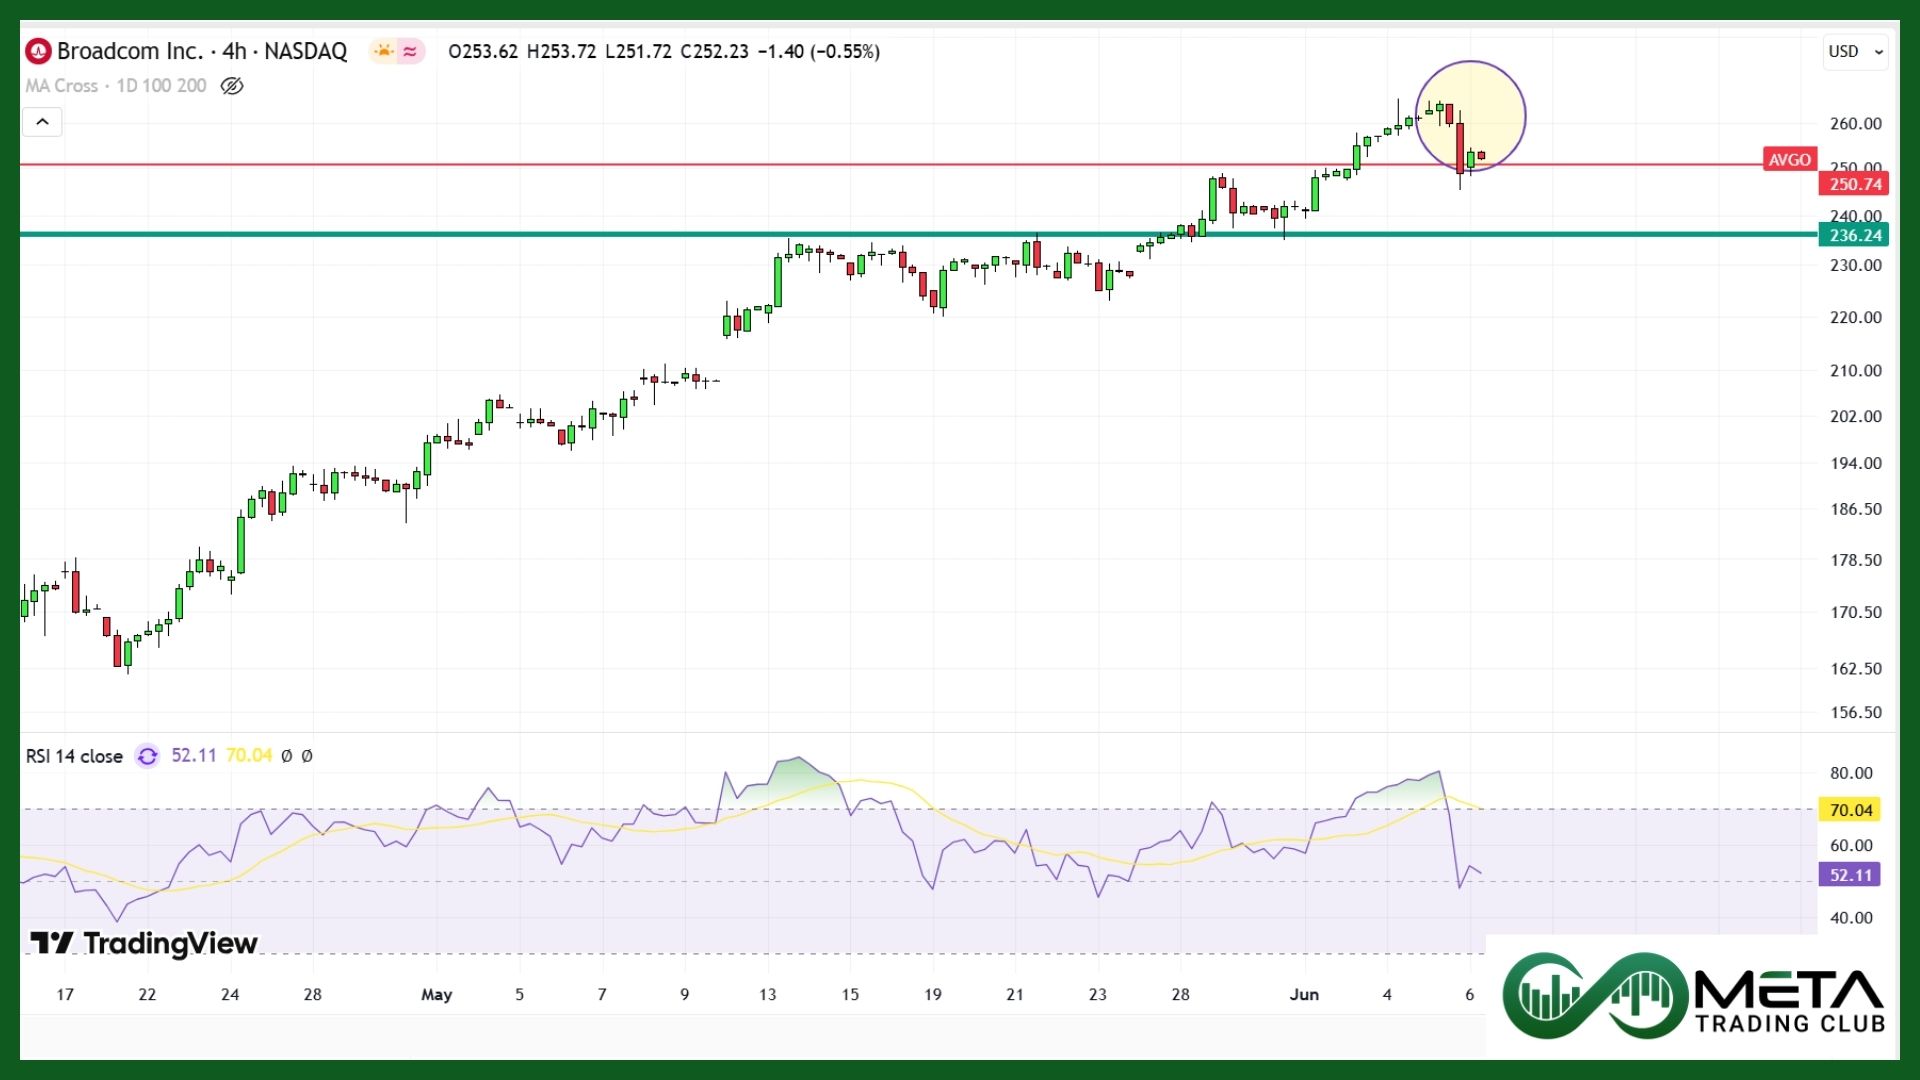The image size is (1920, 1080).
Task: Click the RSI value 52.11 in legend
Action: tap(193, 756)
